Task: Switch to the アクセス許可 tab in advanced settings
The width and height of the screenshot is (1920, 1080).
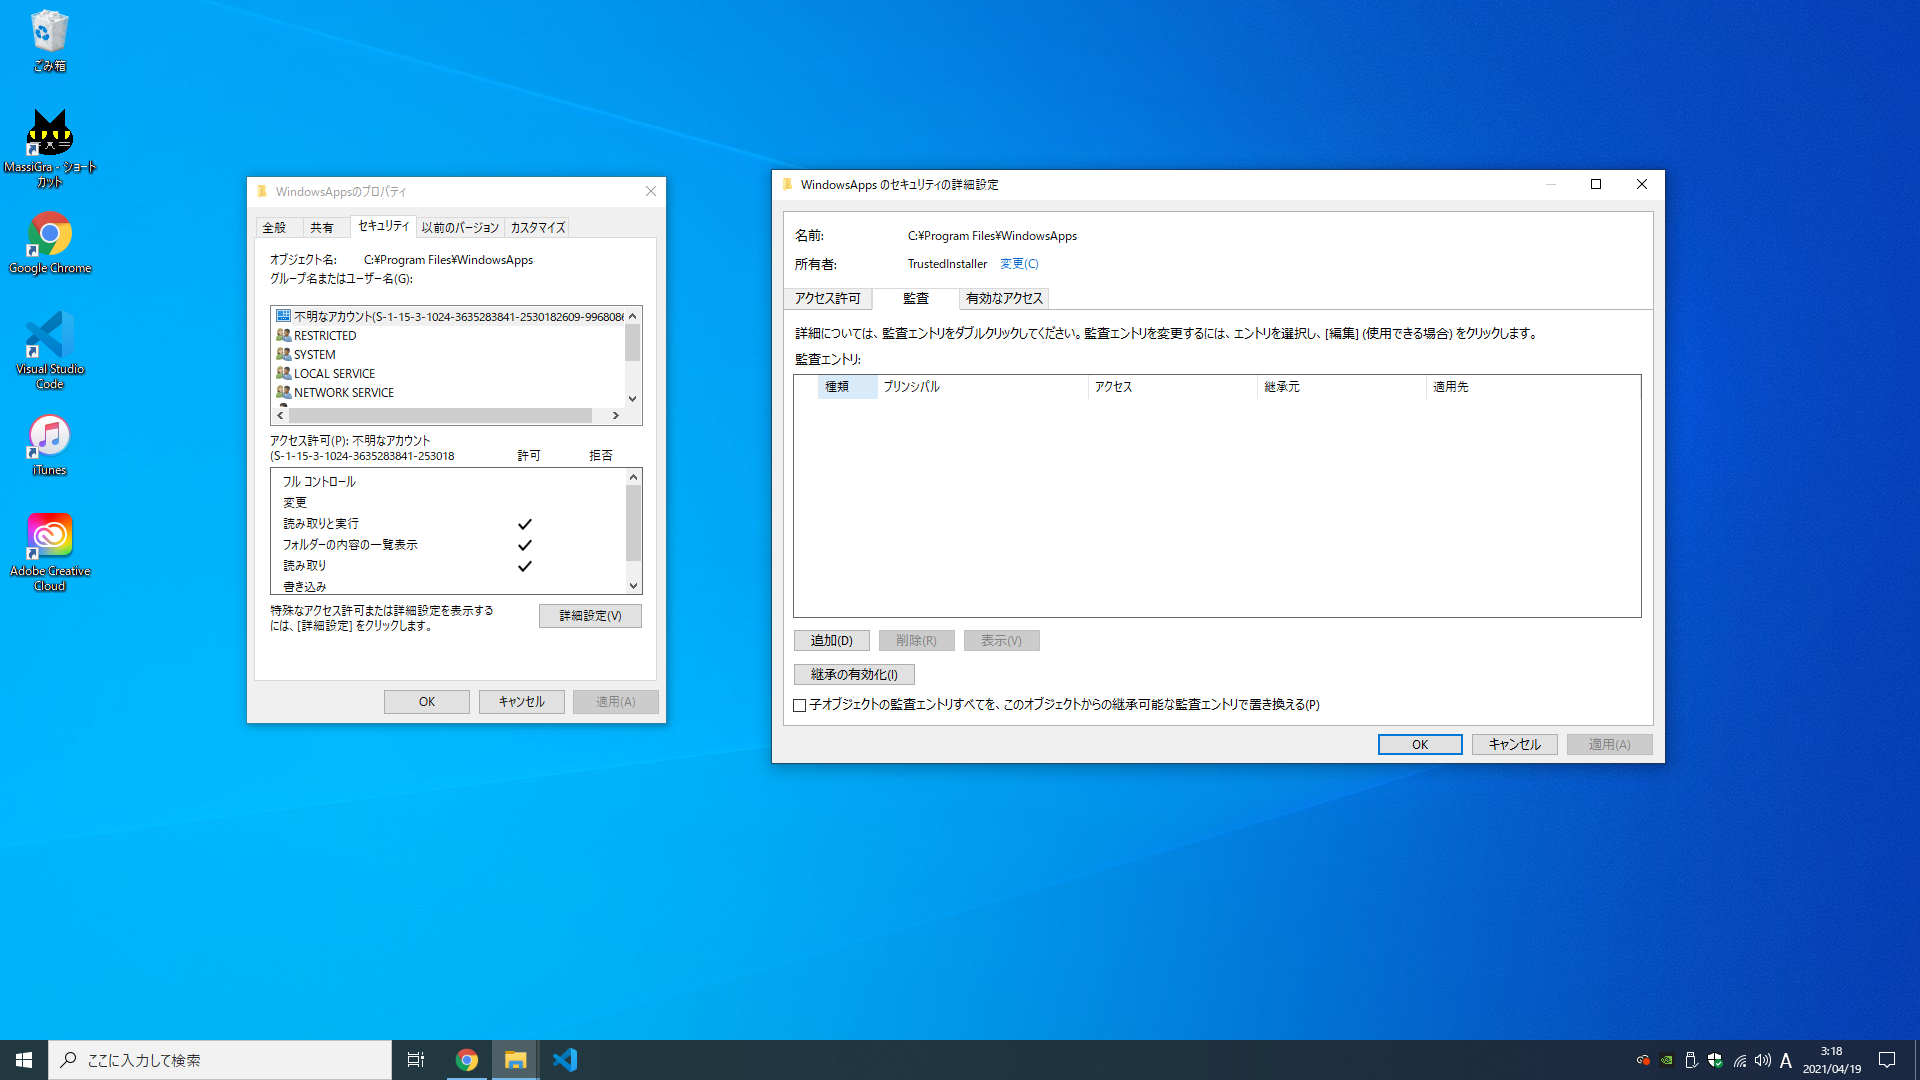Action: (827, 299)
